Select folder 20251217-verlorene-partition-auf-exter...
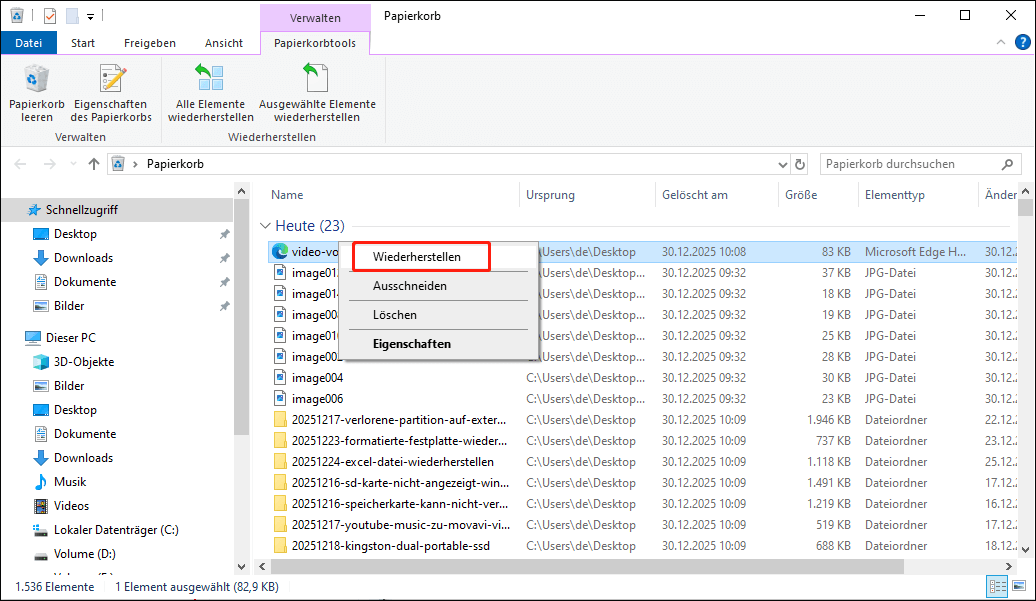The width and height of the screenshot is (1036, 601). coord(398,420)
